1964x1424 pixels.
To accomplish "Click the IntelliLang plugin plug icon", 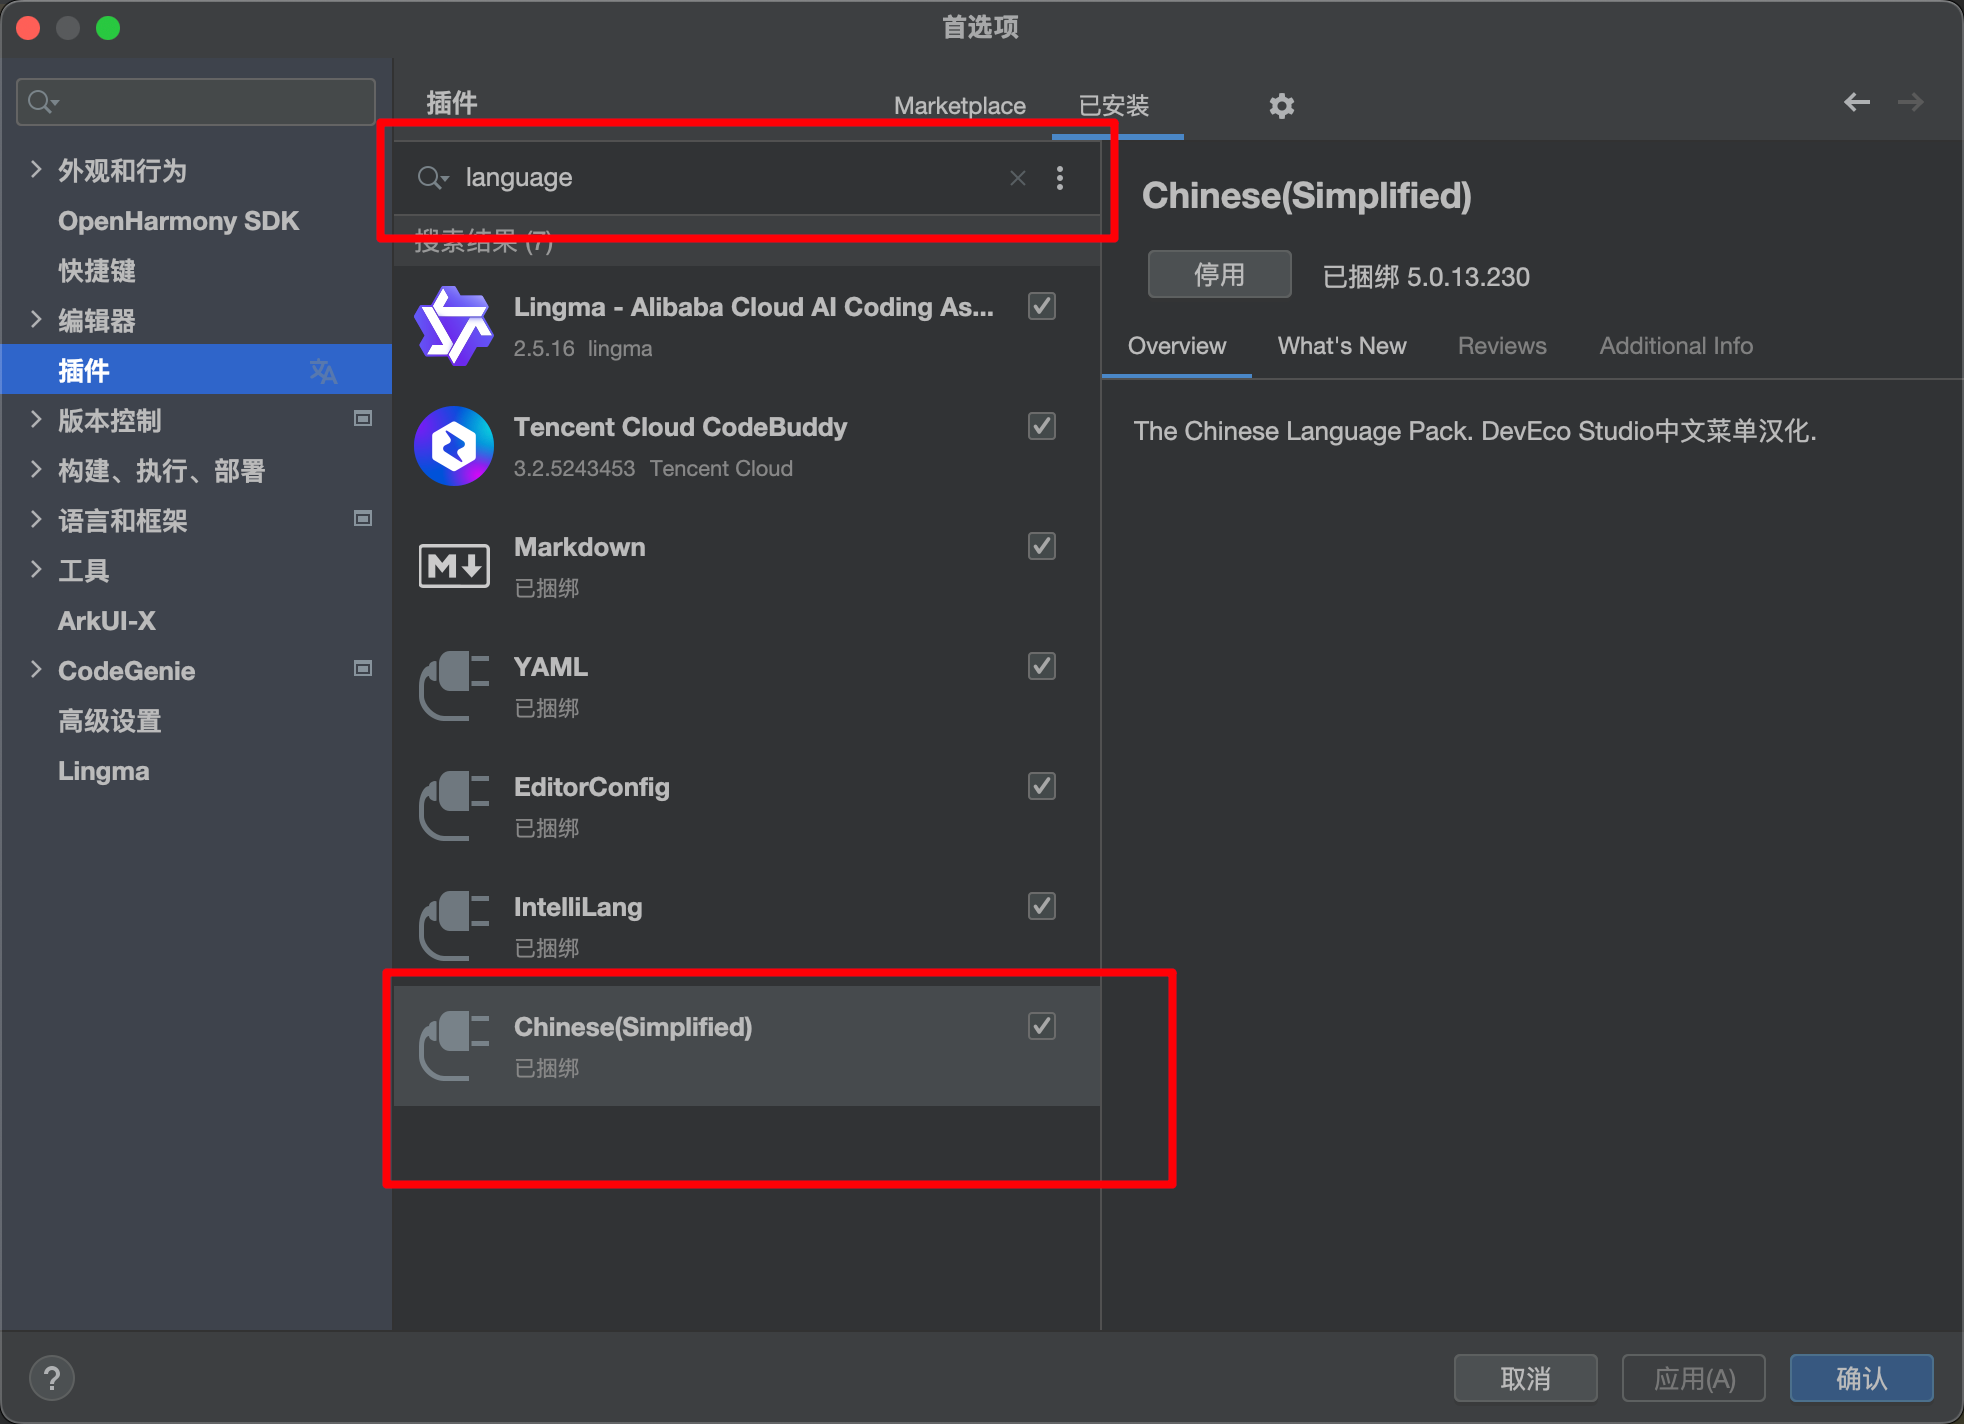I will click(x=454, y=926).
